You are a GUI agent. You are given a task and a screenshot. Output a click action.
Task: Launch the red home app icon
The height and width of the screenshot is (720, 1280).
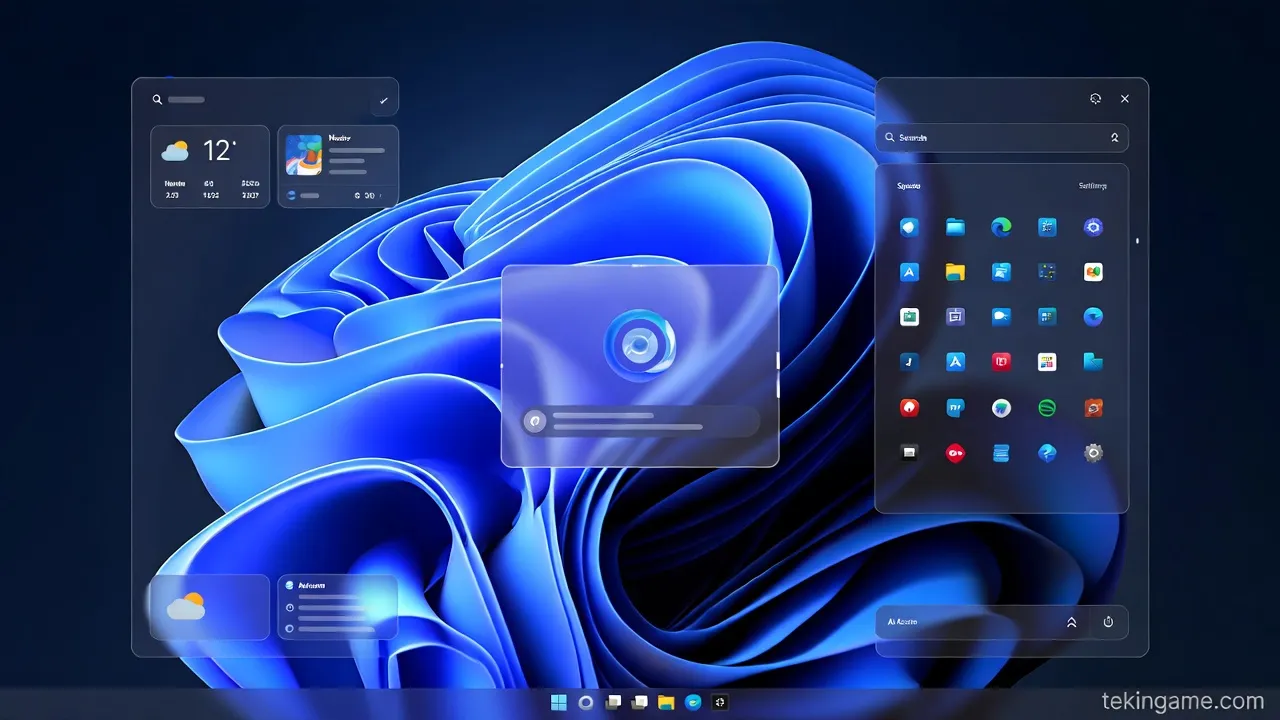909,408
